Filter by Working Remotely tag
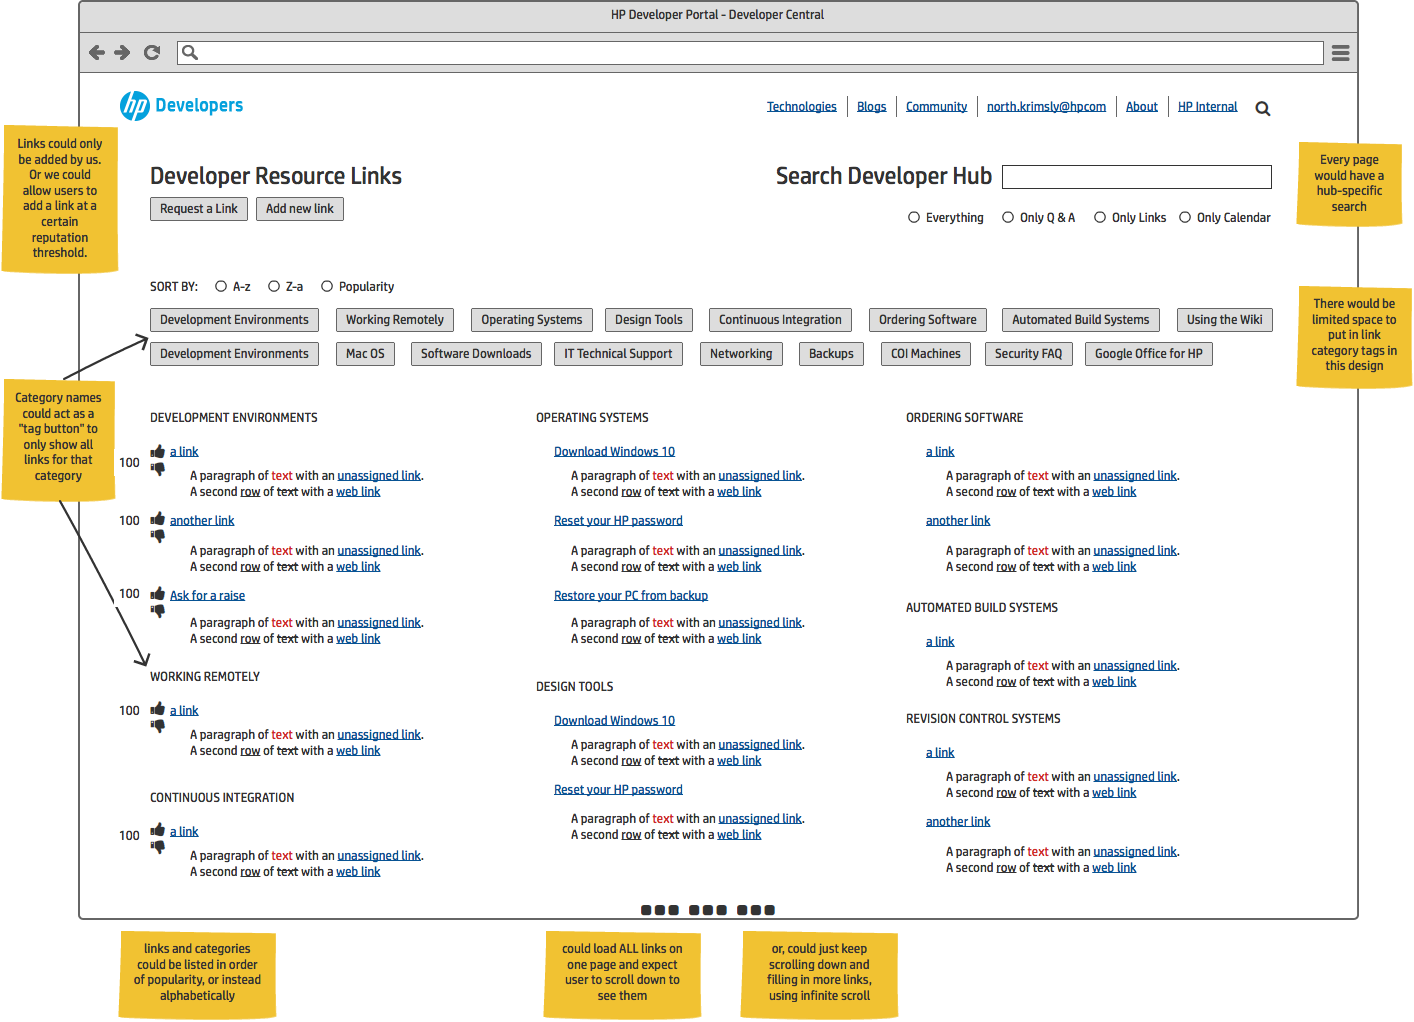 [x=395, y=320]
